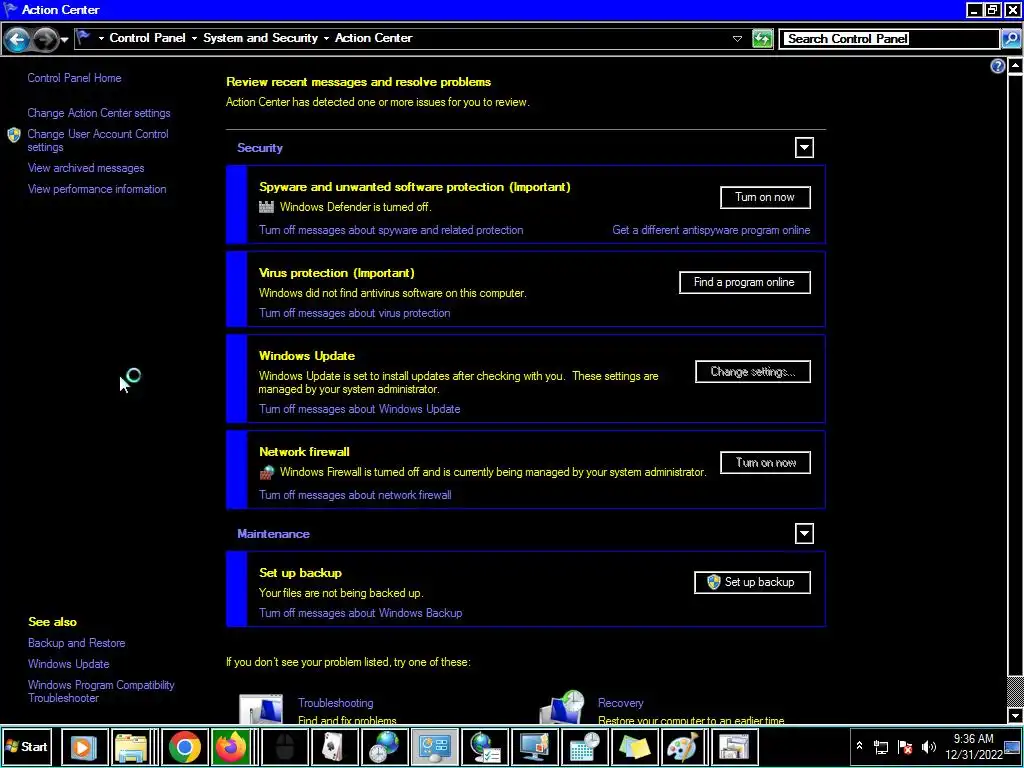Screen dimensions: 1024x768
Task: Click the Troubleshooting monitor icon
Action: pyautogui.click(x=261, y=709)
